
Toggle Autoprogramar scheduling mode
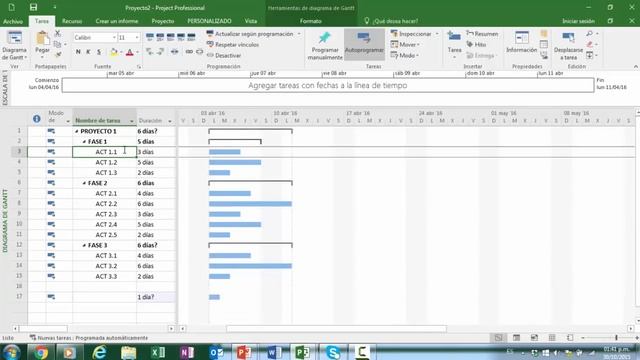[x=364, y=43]
